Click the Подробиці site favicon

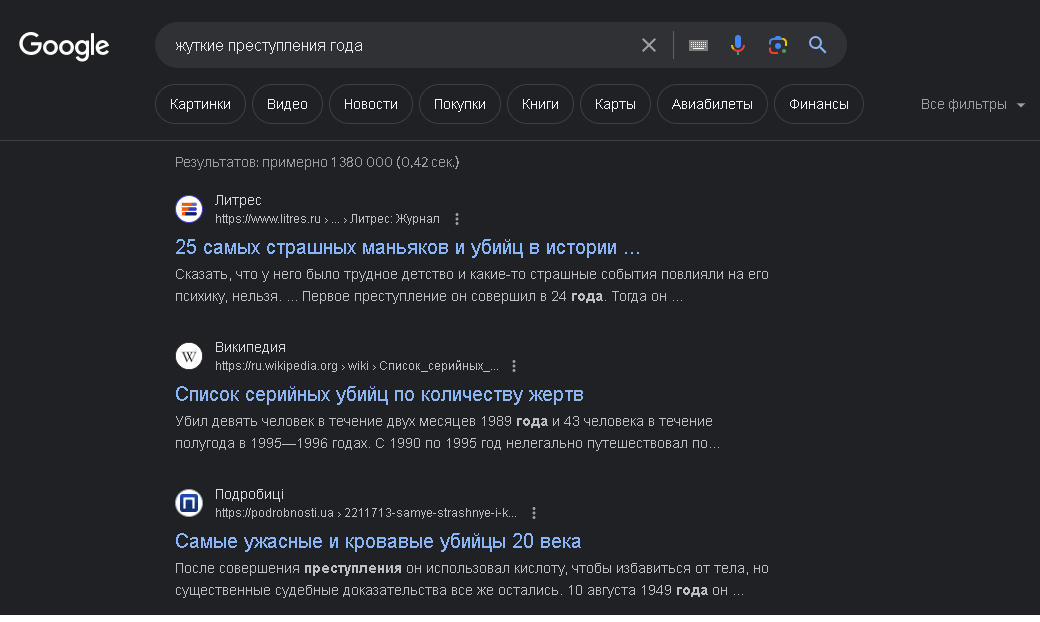[189, 503]
